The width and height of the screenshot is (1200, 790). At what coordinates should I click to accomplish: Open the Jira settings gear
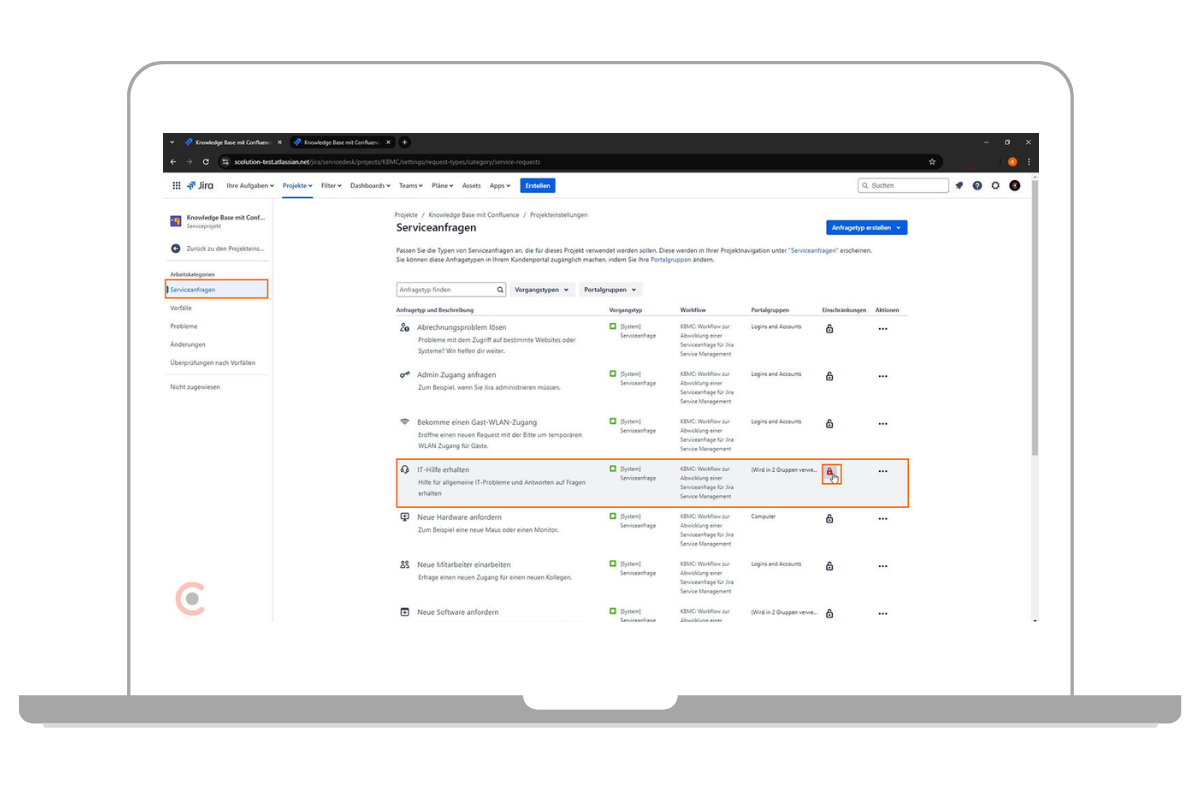coord(995,185)
